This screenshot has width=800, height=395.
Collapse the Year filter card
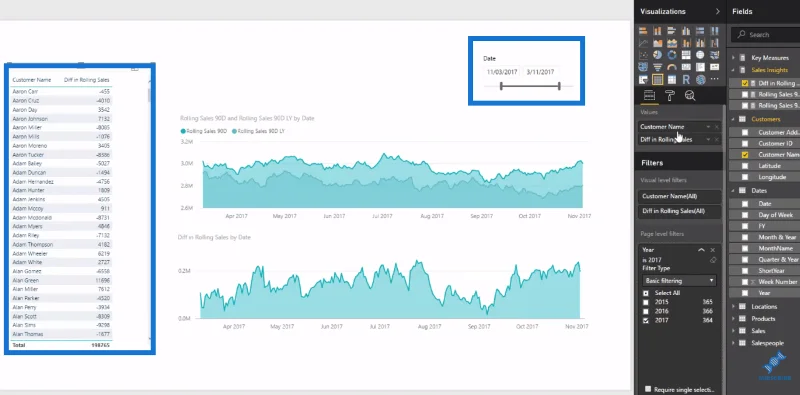pos(702,250)
